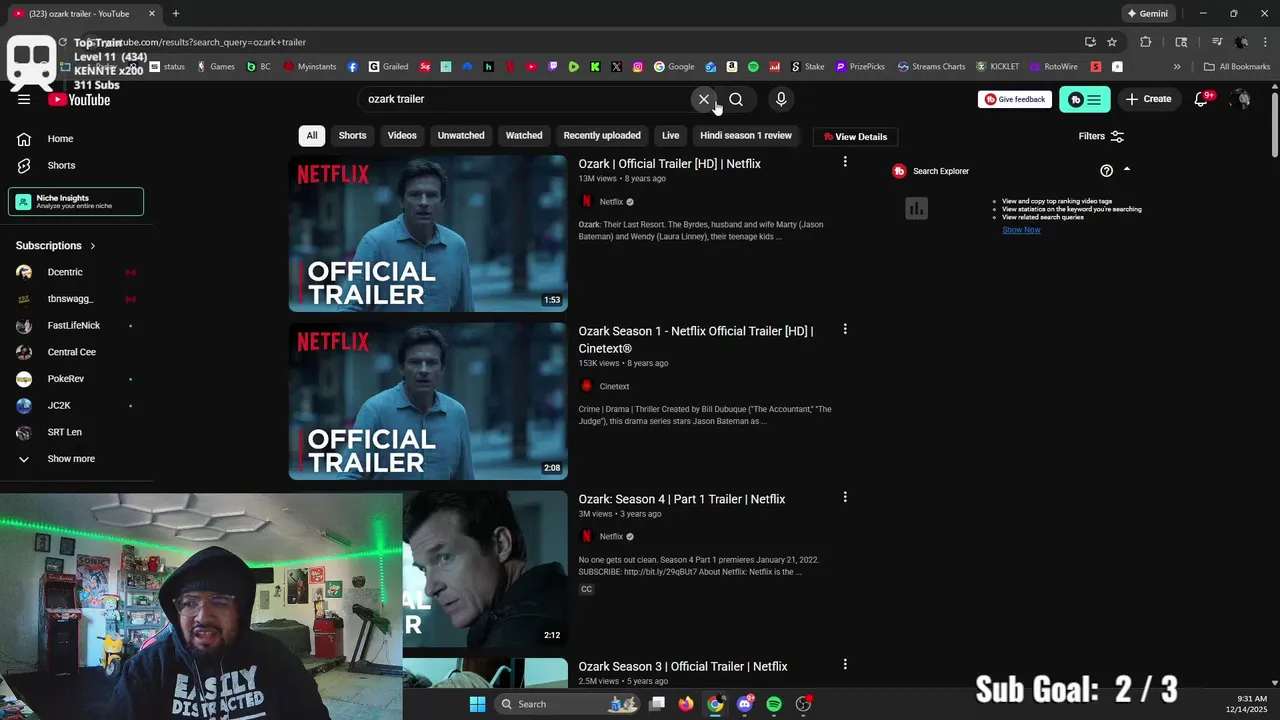Viewport: 1280px width, 720px height.
Task: Open the Spotify bookmark icon
Action: [x=753, y=67]
